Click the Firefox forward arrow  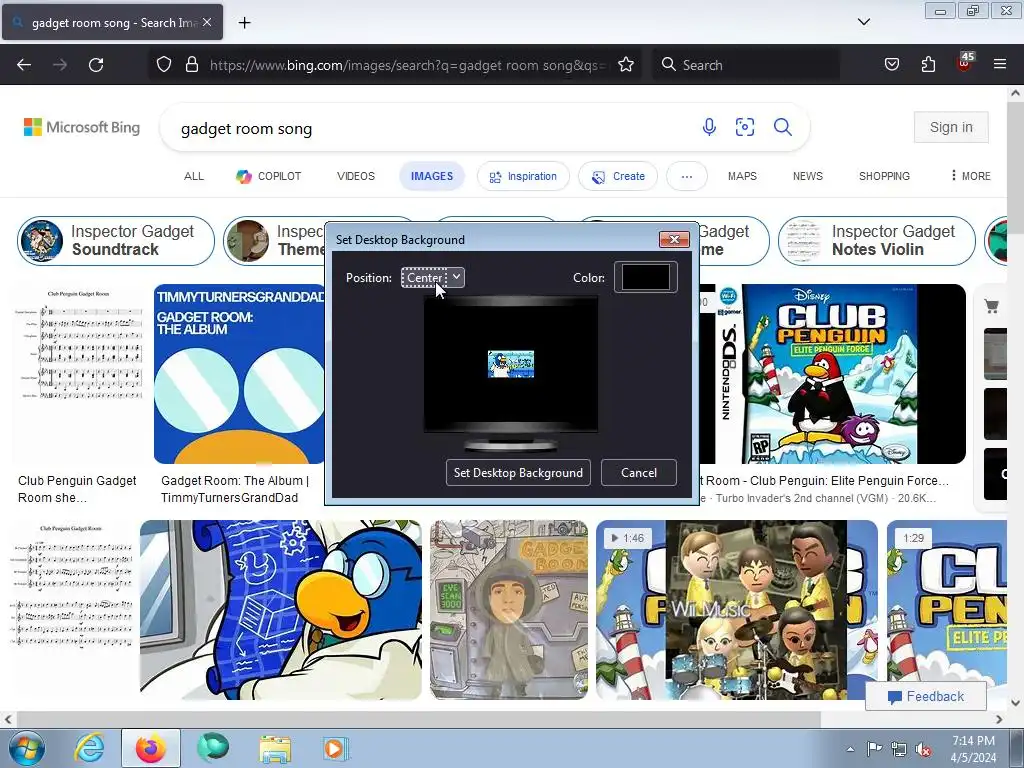[x=60, y=65]
